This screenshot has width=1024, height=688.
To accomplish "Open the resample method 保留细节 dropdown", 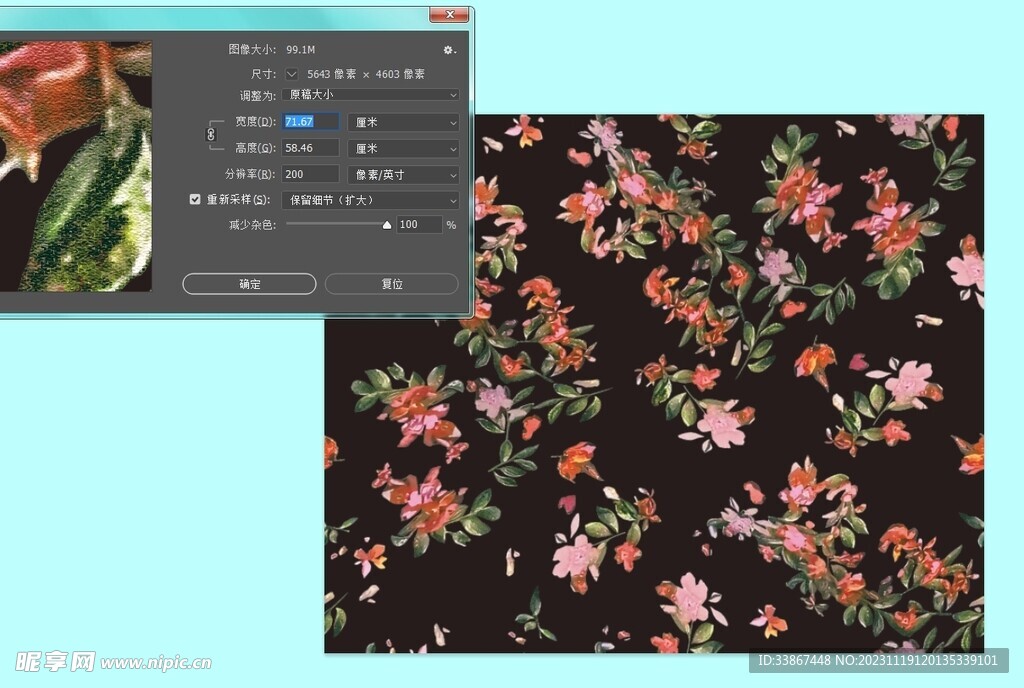I will [x=370, y=200].
